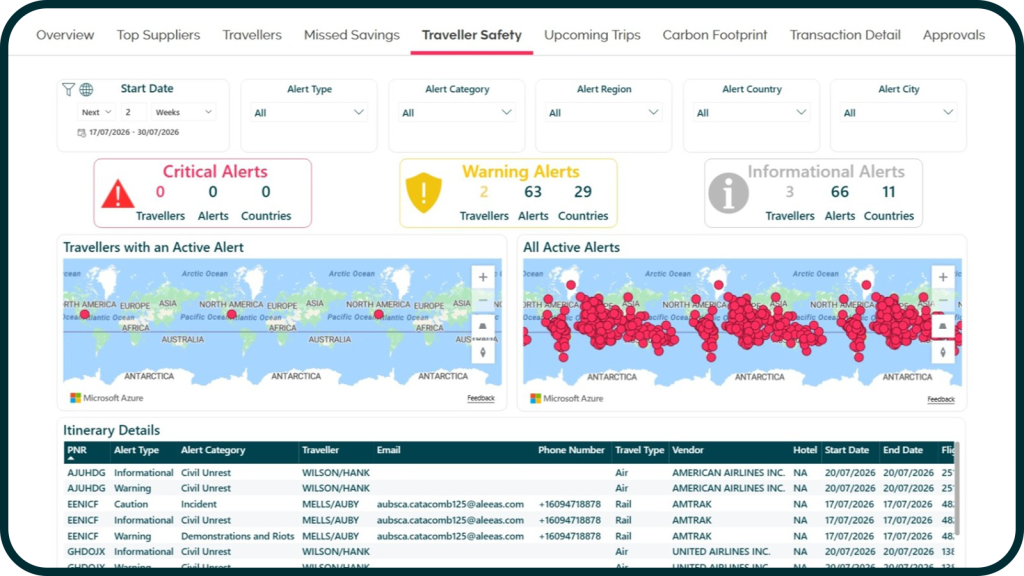The image size is (1024, 576).
Task: Click the compass control on the Travellers map
Action: [483, 352]
